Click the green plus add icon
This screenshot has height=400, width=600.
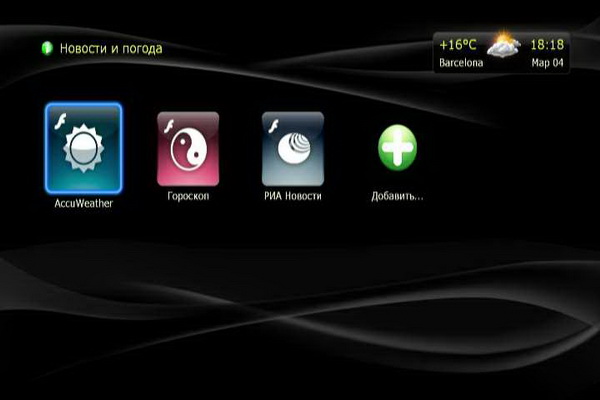397,148
